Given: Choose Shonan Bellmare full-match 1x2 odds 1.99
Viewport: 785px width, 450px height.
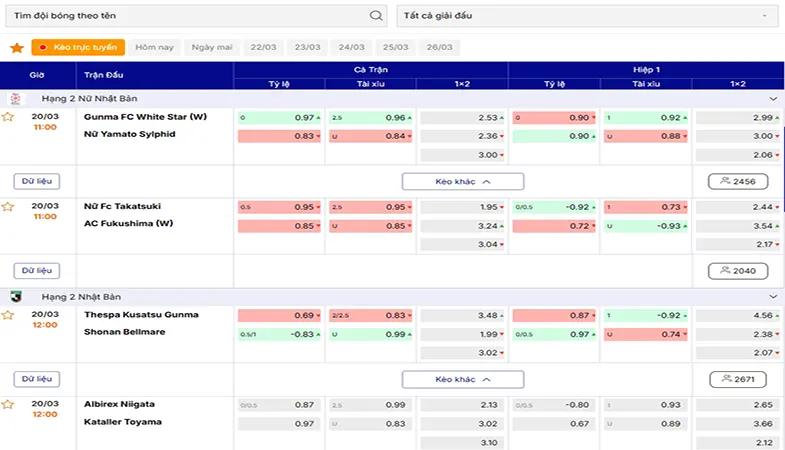Looking at the screenshot, I should (462, 334).
